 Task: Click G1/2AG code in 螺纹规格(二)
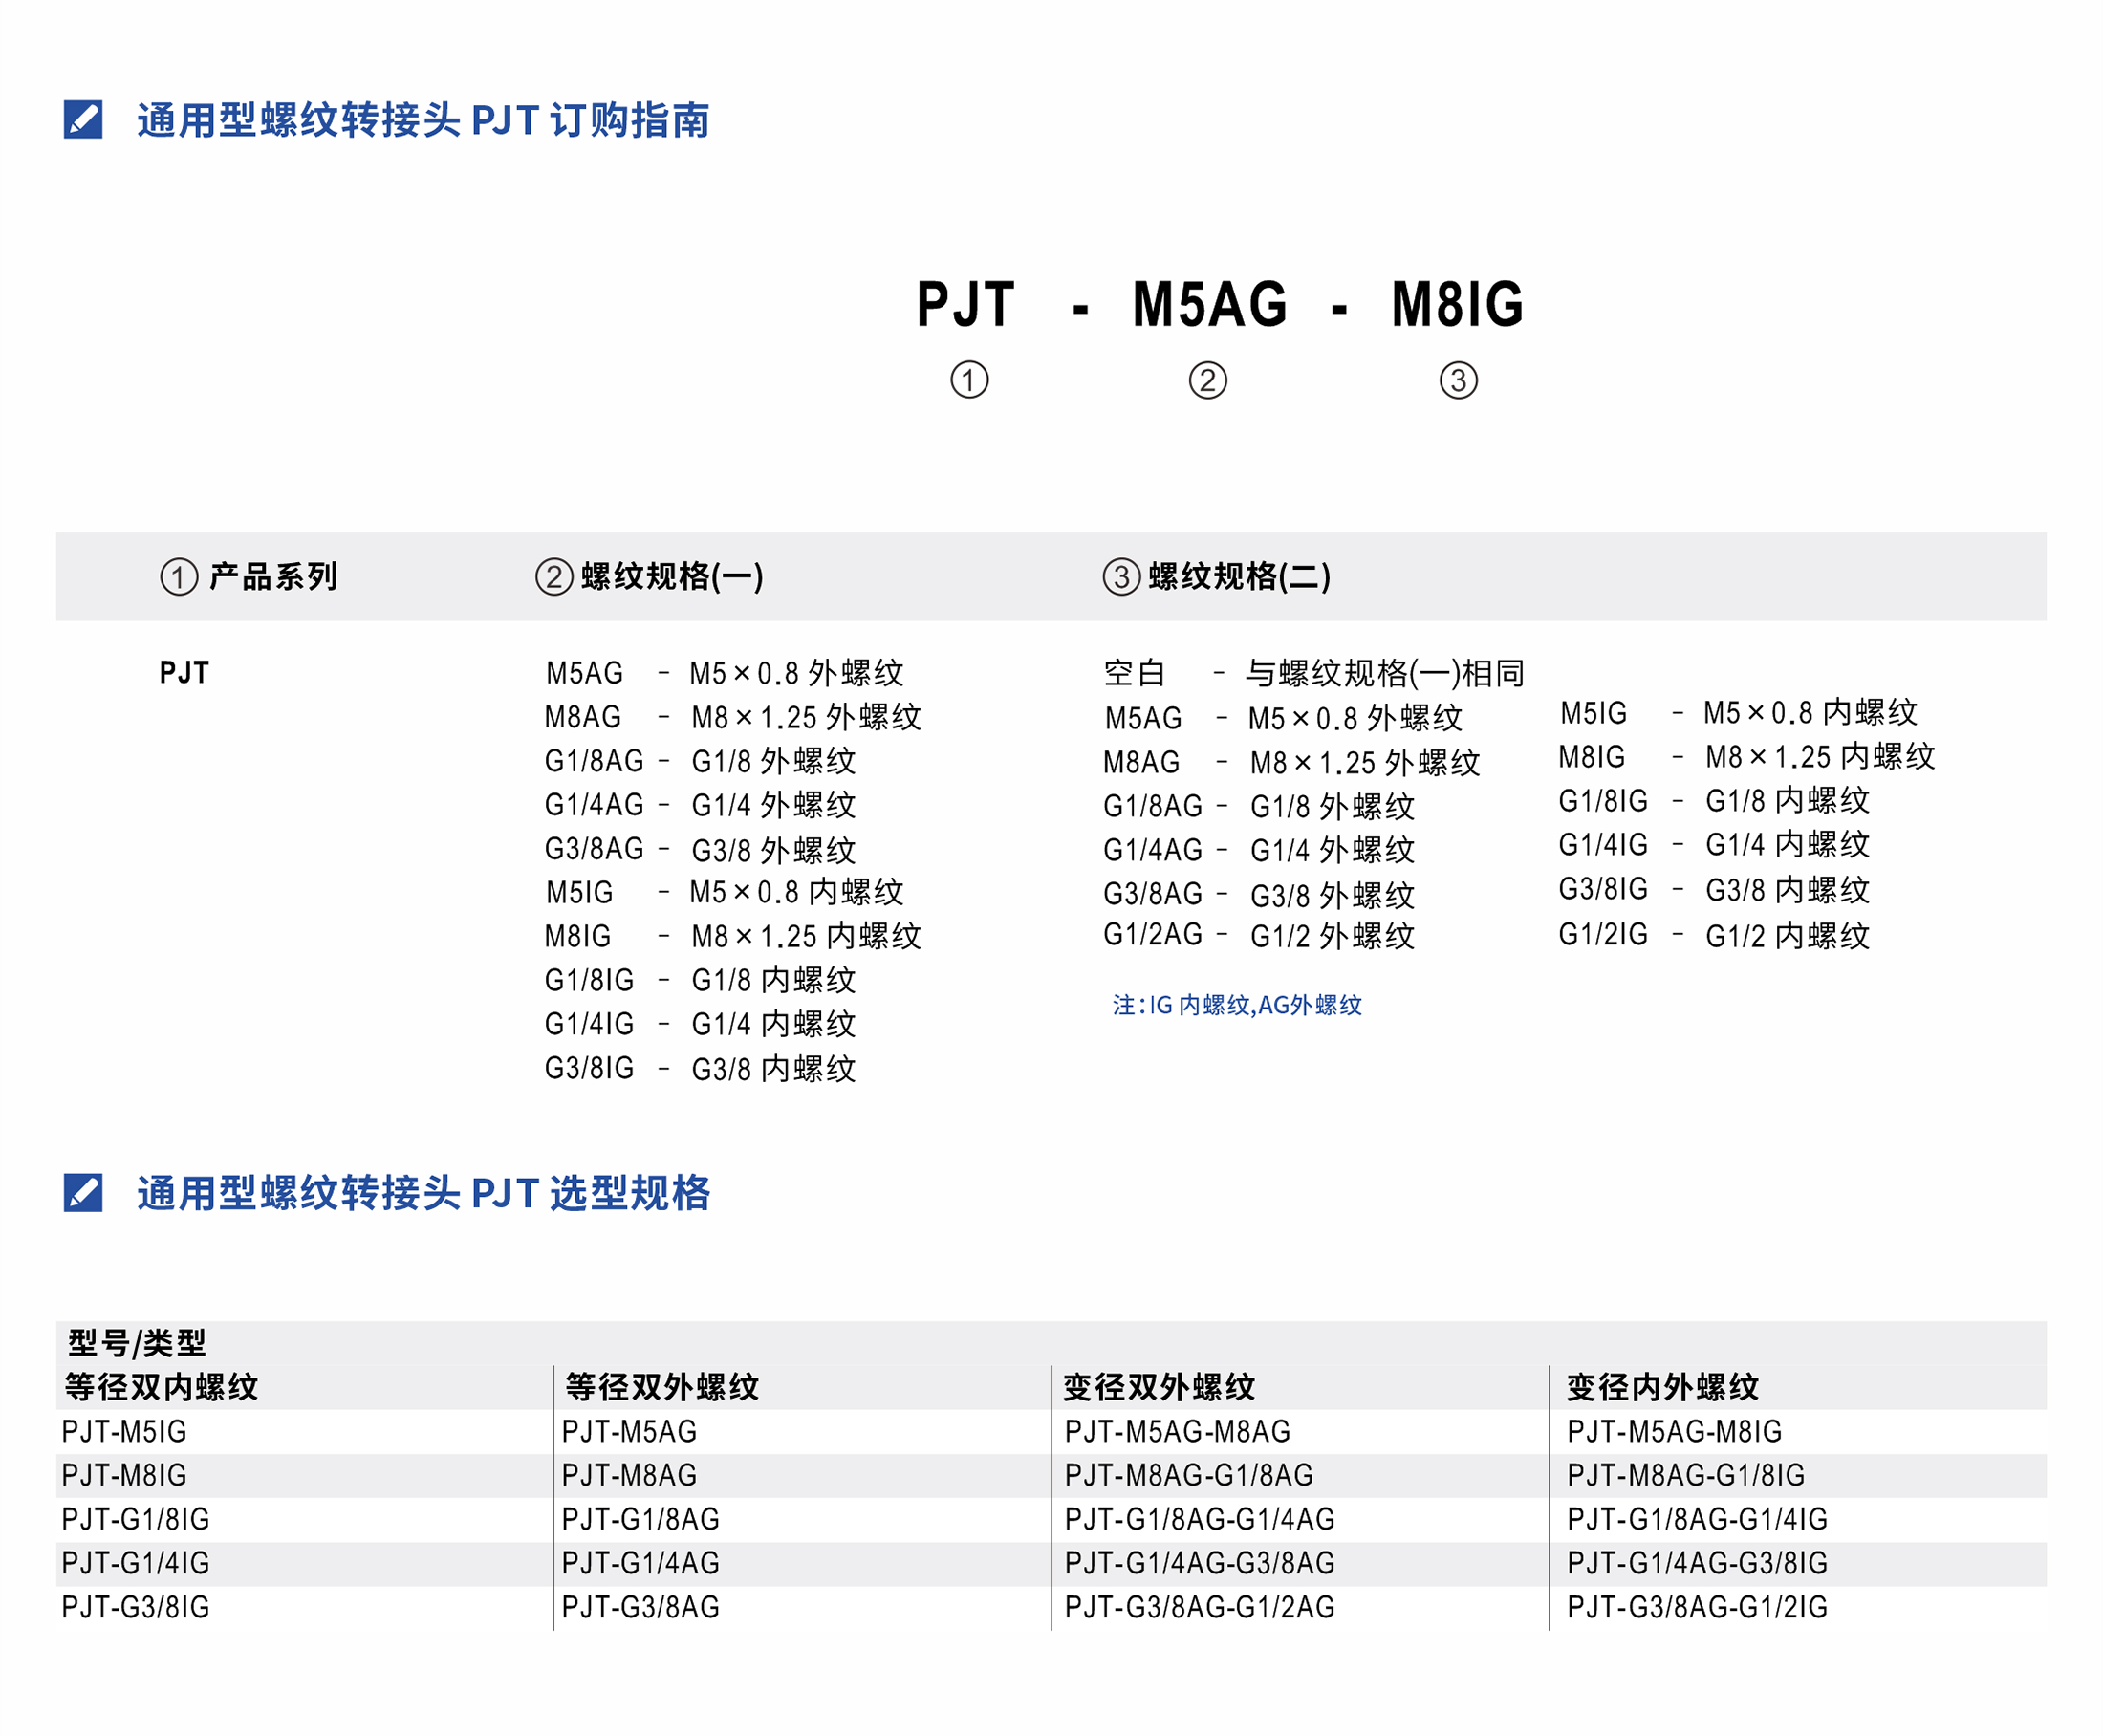[x=1153, y=934]
